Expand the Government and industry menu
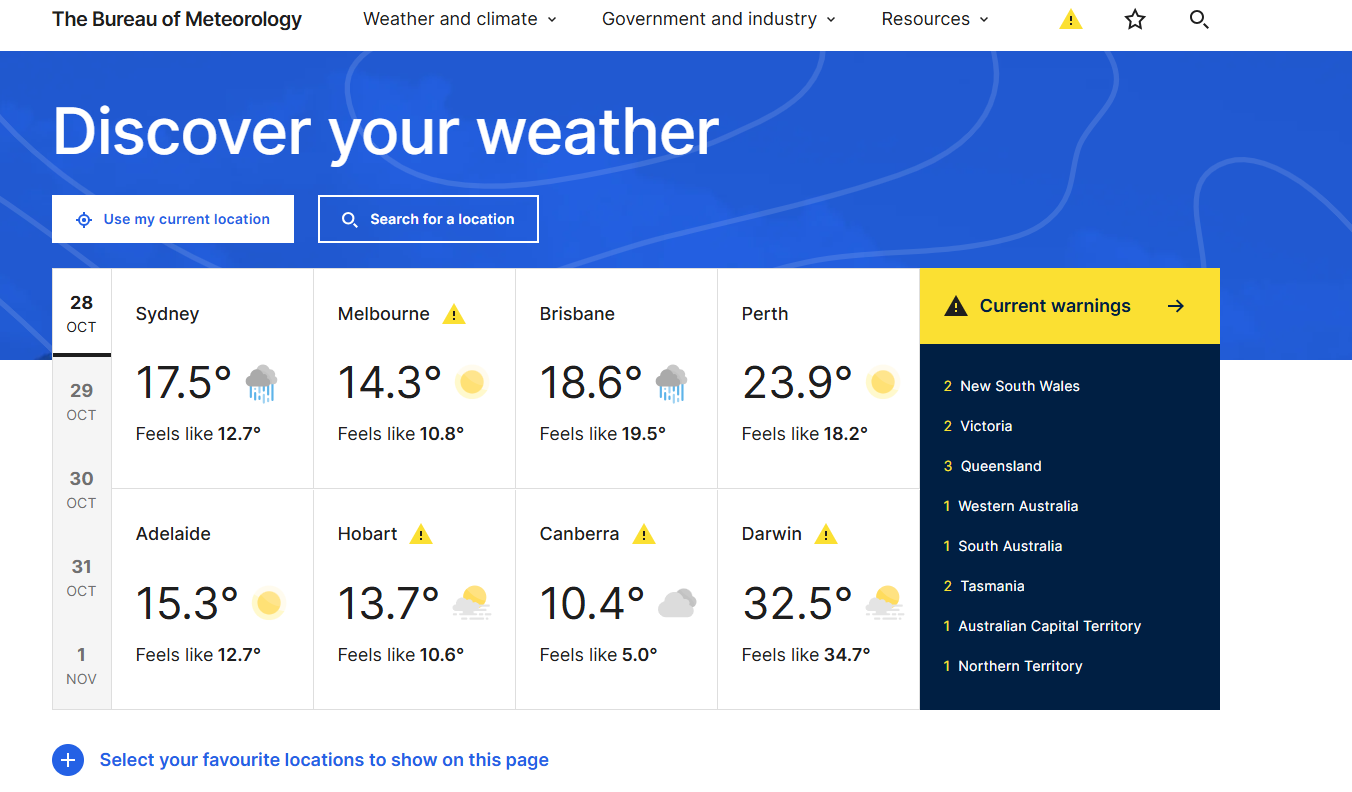This screenshot has height=792, width=1352. (718, 19)
